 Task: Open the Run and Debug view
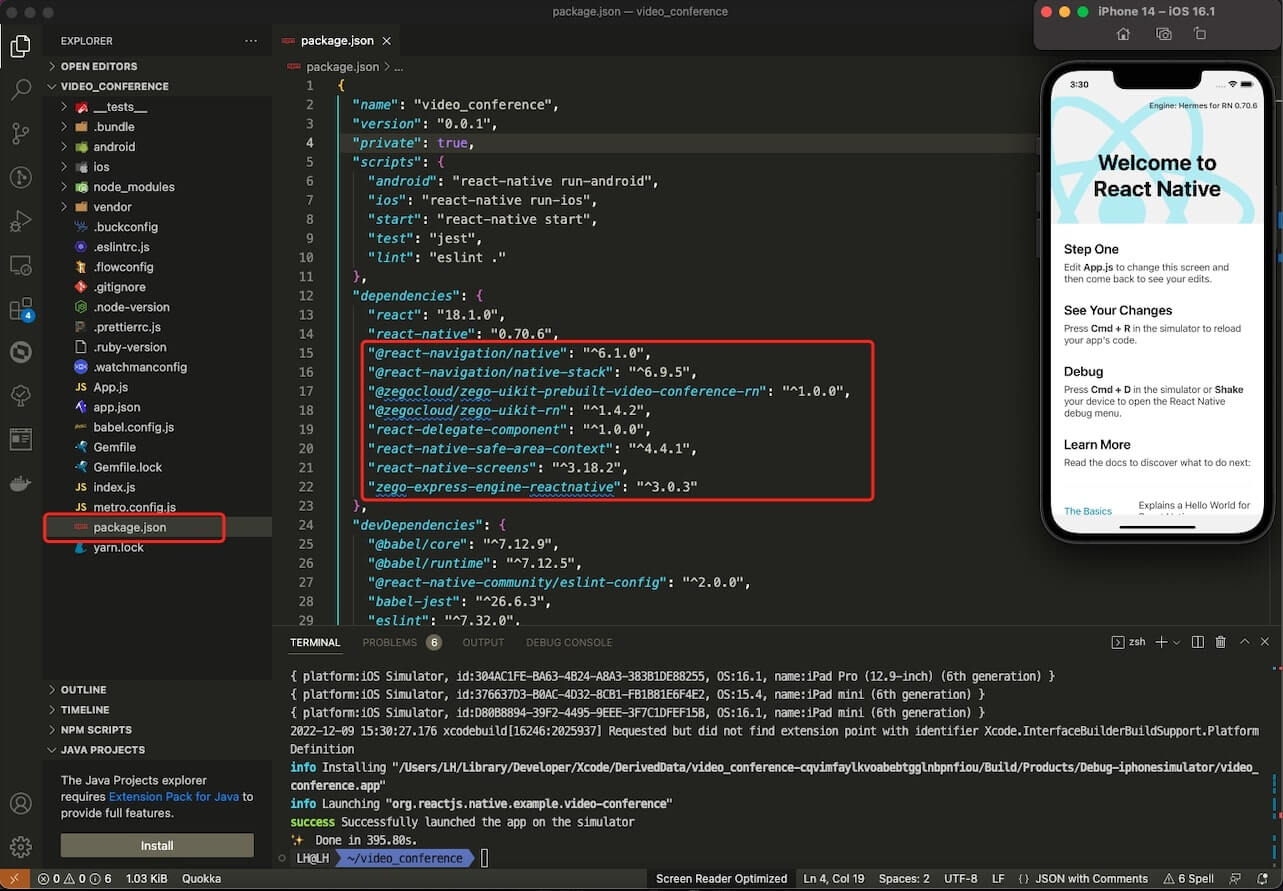click(x=20, y=221)
